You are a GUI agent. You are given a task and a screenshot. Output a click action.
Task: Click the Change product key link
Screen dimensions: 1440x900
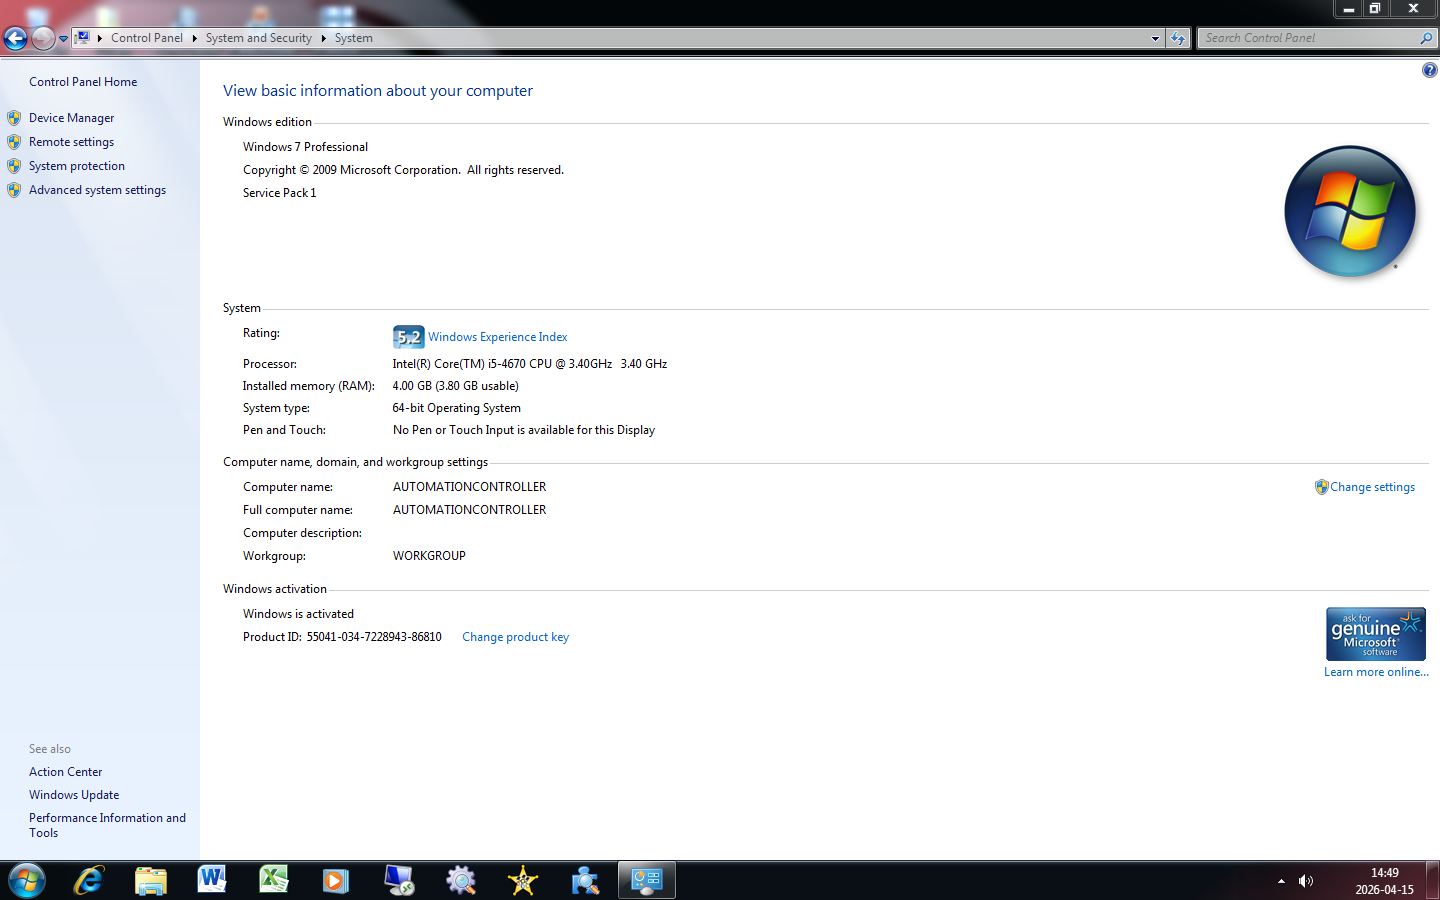coord(515,637)
